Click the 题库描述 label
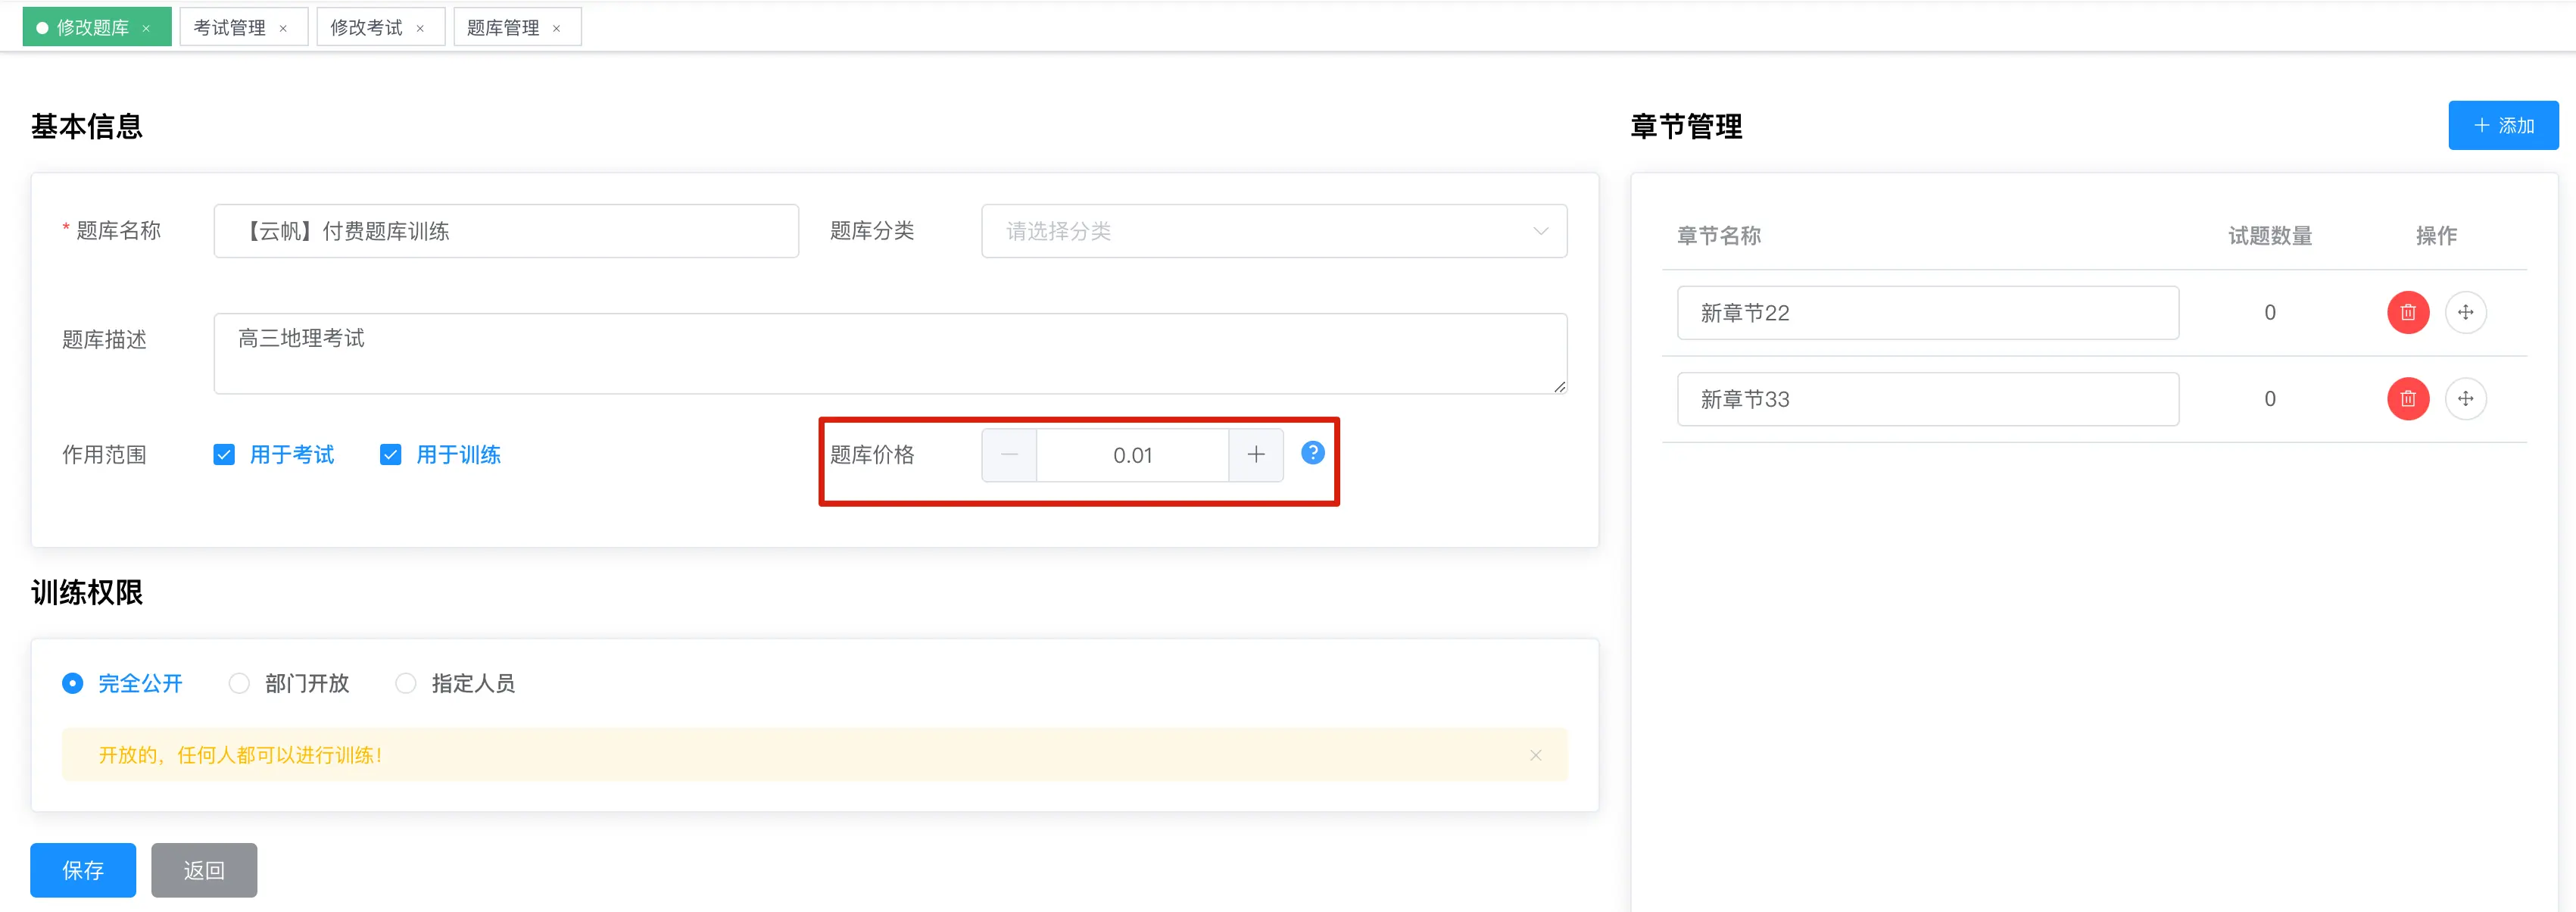Image resolution: width=2576 pixels, height=912 pixels. pos(104,340)
